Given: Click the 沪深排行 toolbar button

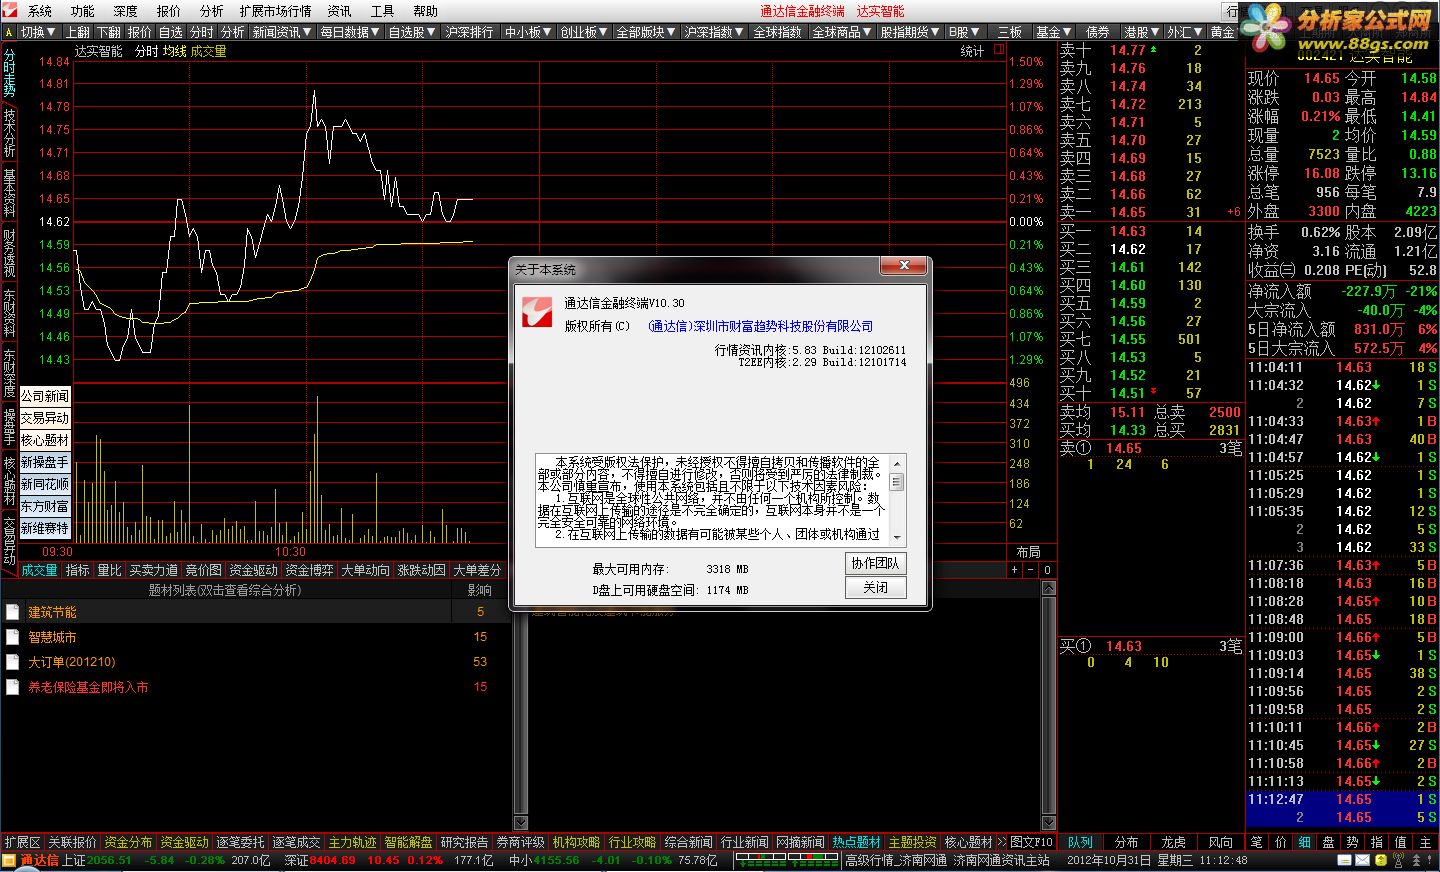Looking at the screenshot, I should pyautogui.click(x=469, y=32).
